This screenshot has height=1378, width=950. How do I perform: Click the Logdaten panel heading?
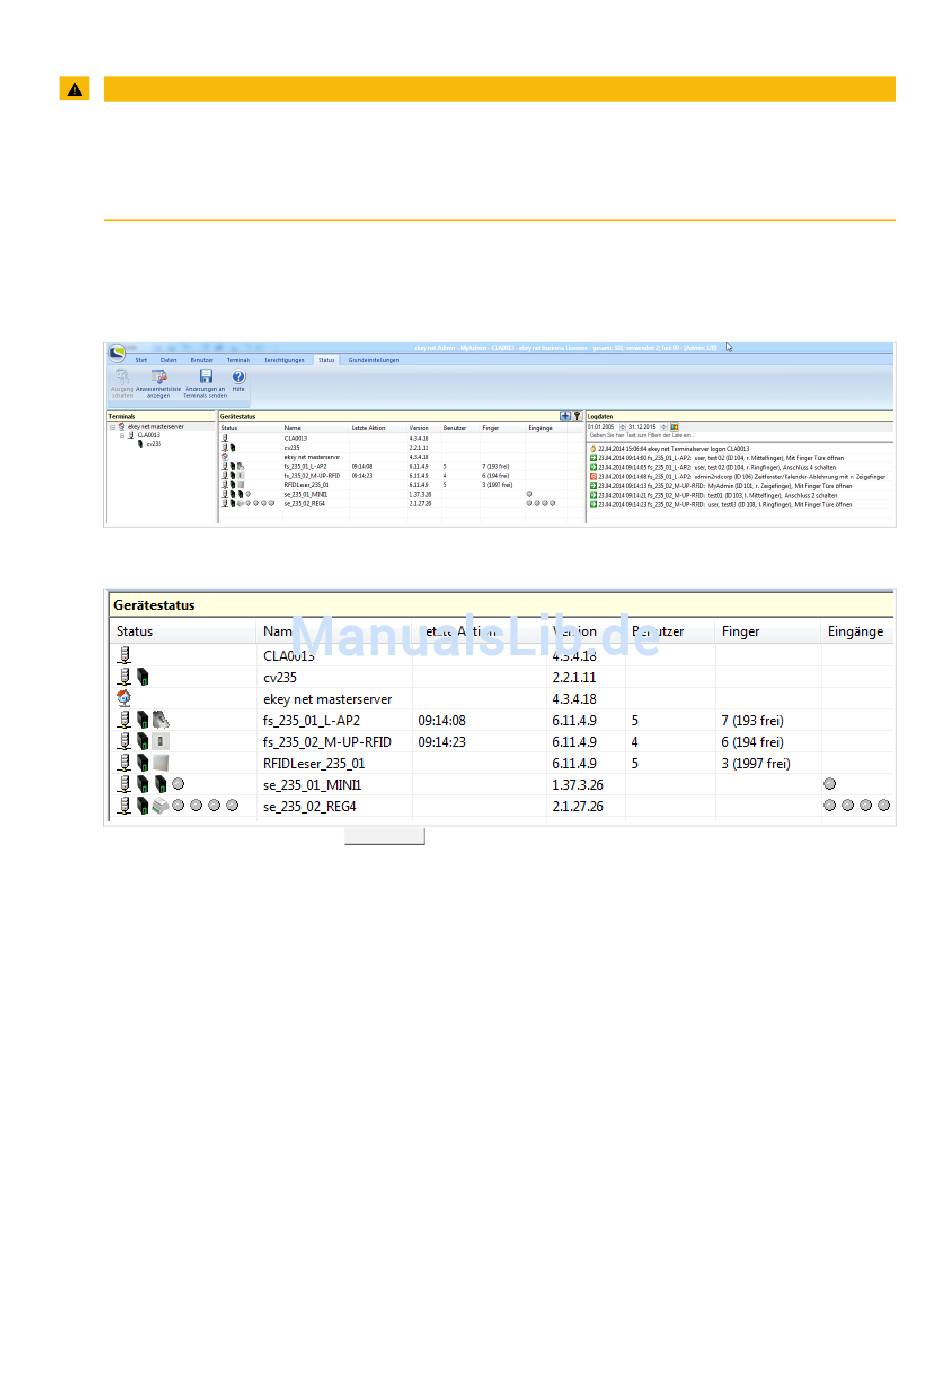pyautogui.click(x=600, y=416)
